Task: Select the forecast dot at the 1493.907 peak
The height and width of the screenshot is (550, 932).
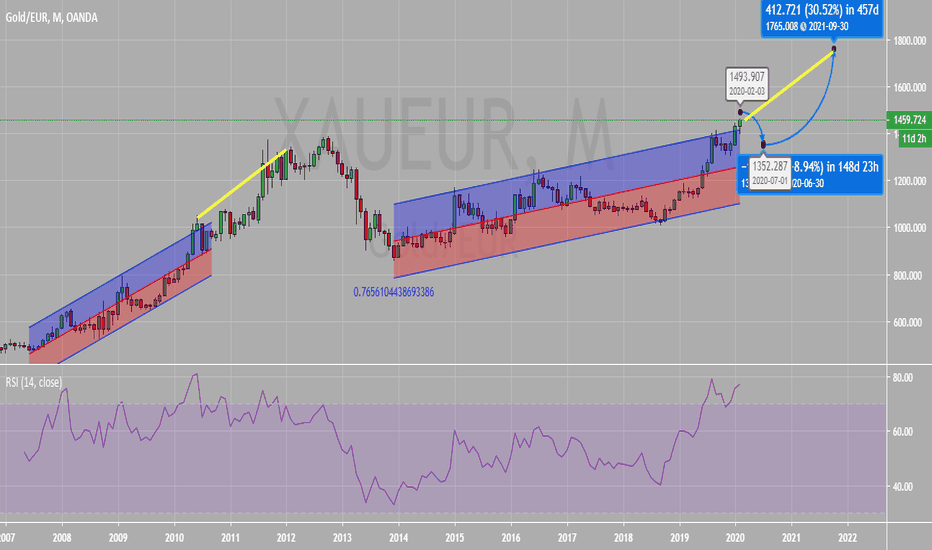Action: [740, 112]
